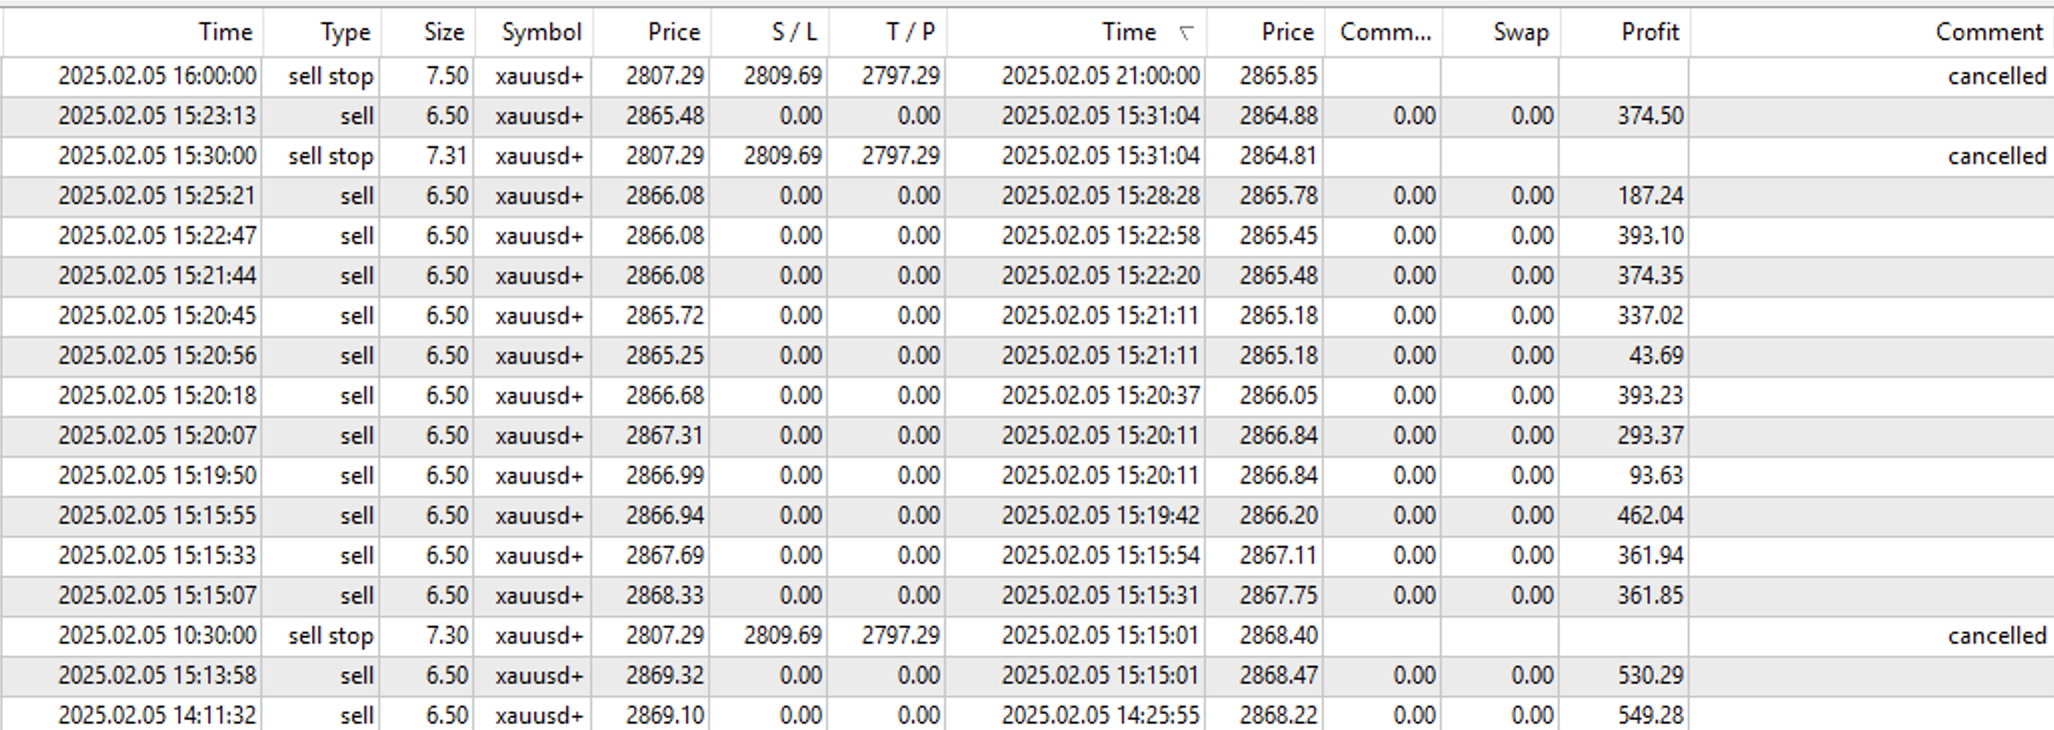
Task: Click the Swap column header
Action: (x=1520, y=32)
